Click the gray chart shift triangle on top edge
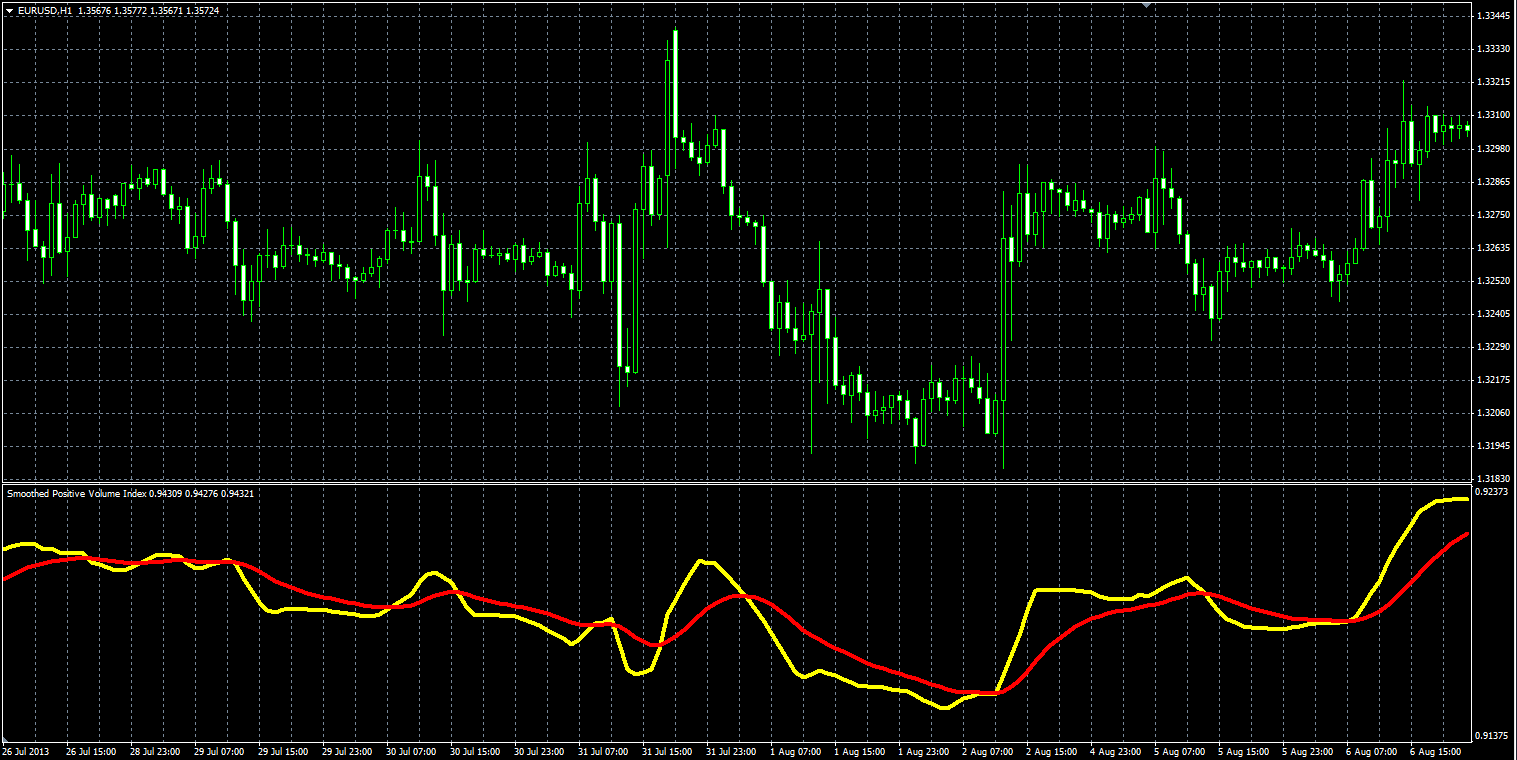The image size is (1517, 760). coord(1147,5)
